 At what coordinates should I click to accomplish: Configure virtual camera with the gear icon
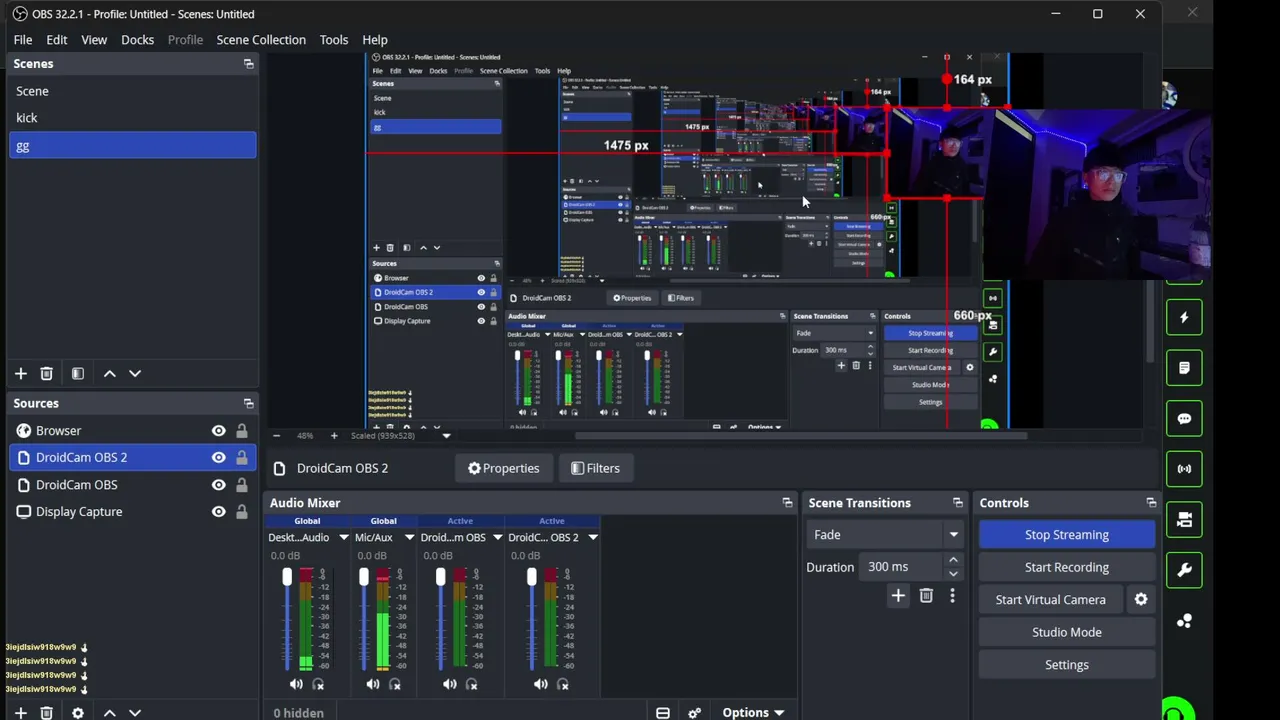coord(1141,600)
